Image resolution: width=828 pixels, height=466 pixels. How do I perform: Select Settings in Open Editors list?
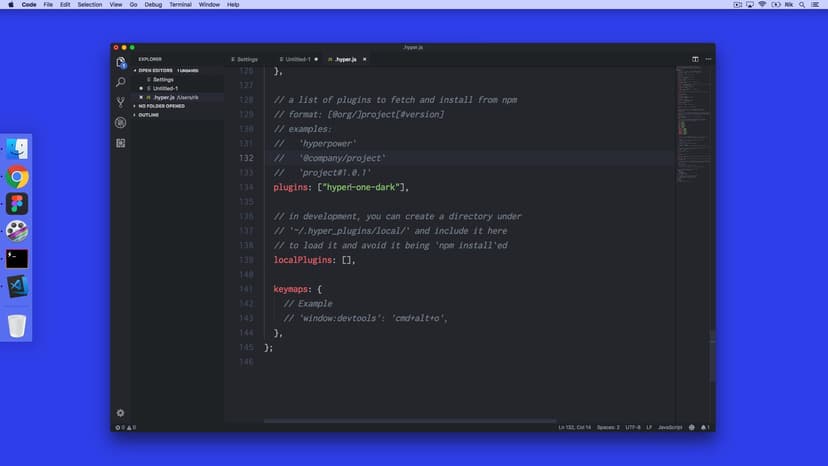coord(163,79)
